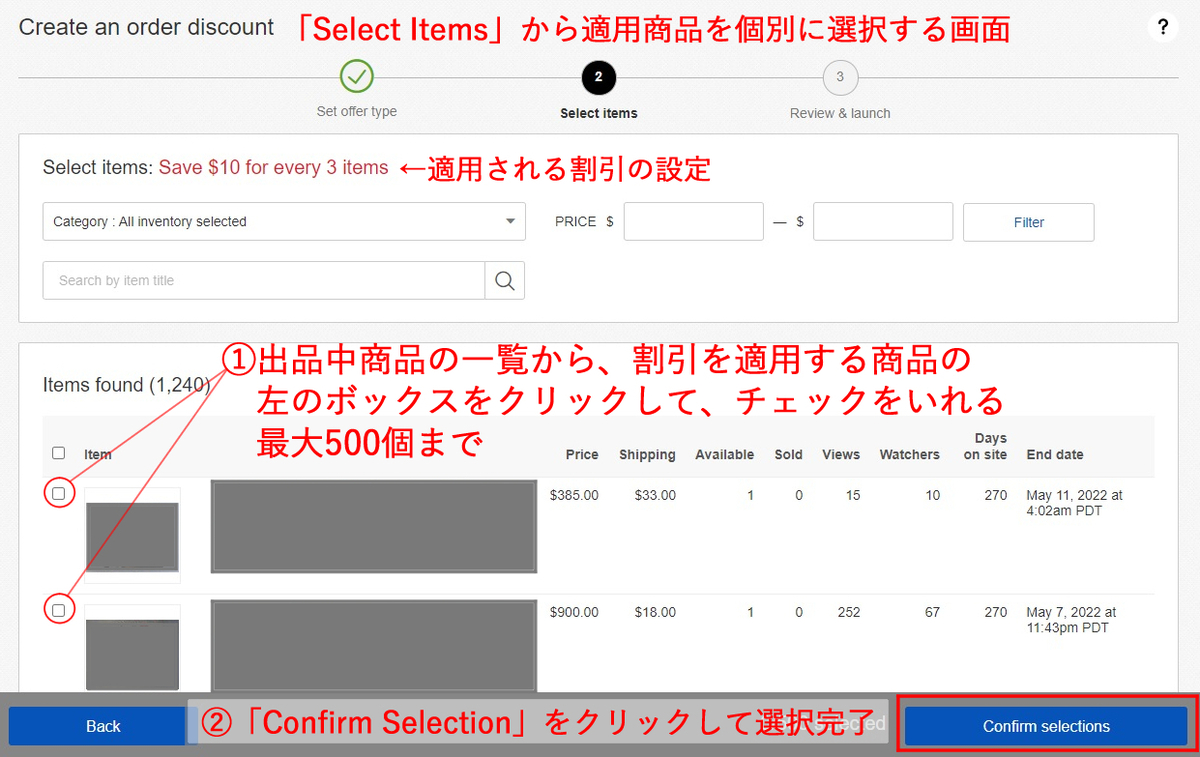Click the Filter button
The width and height of the screenshot is (1200, 757).
click(1029, 222)
